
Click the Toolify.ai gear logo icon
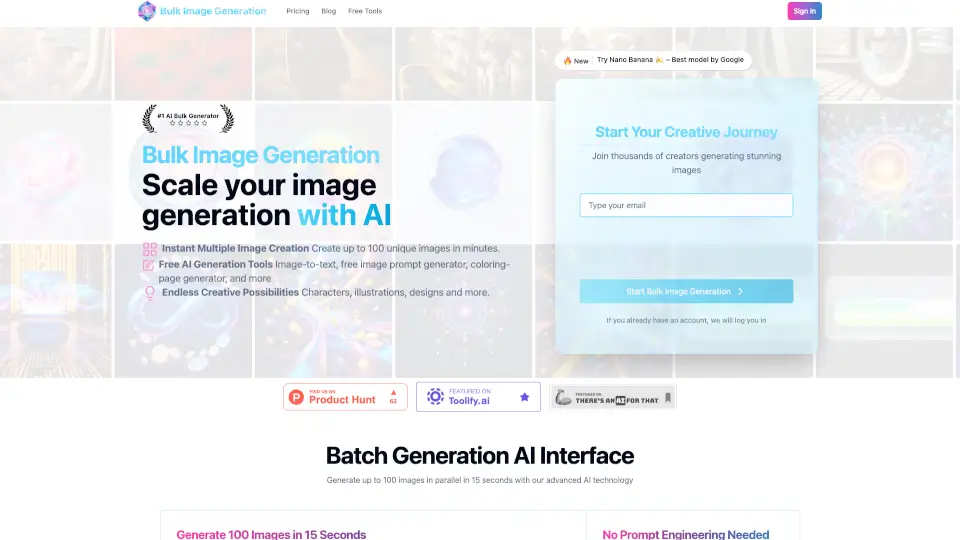435,397
